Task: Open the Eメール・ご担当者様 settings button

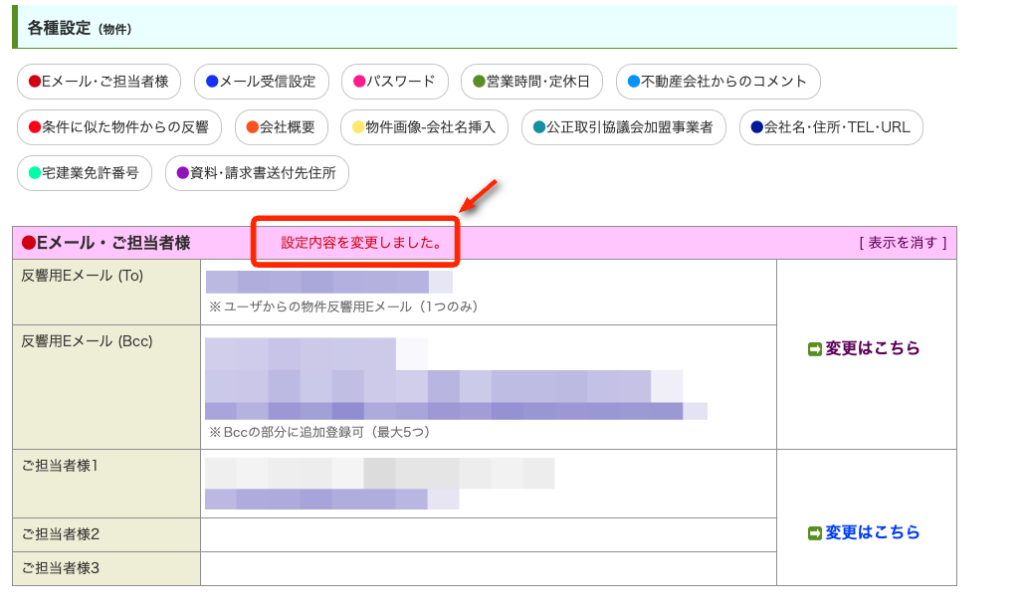Action: [x=99, y=82]
